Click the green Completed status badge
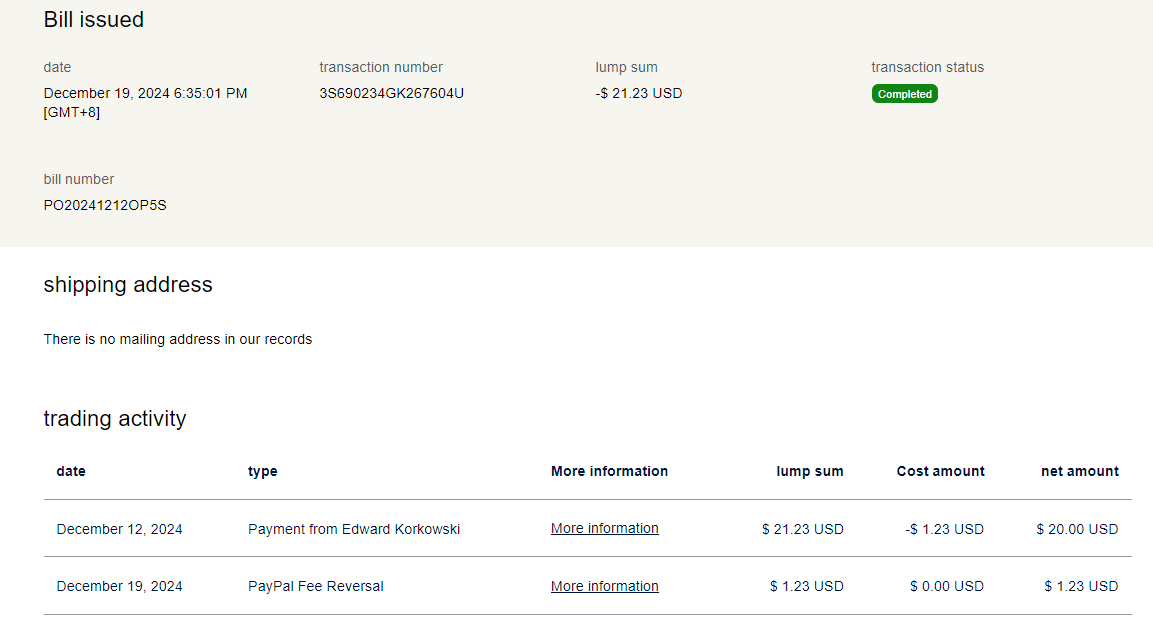Image resolution: width=1153 pixels, height=620 pixels. point(904,94)
